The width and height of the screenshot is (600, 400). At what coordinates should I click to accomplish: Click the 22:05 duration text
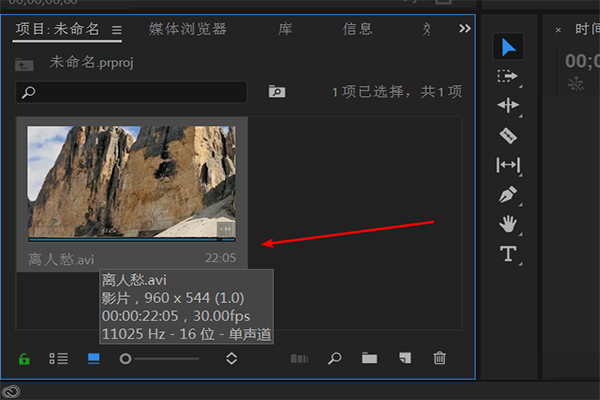point(220,258)
